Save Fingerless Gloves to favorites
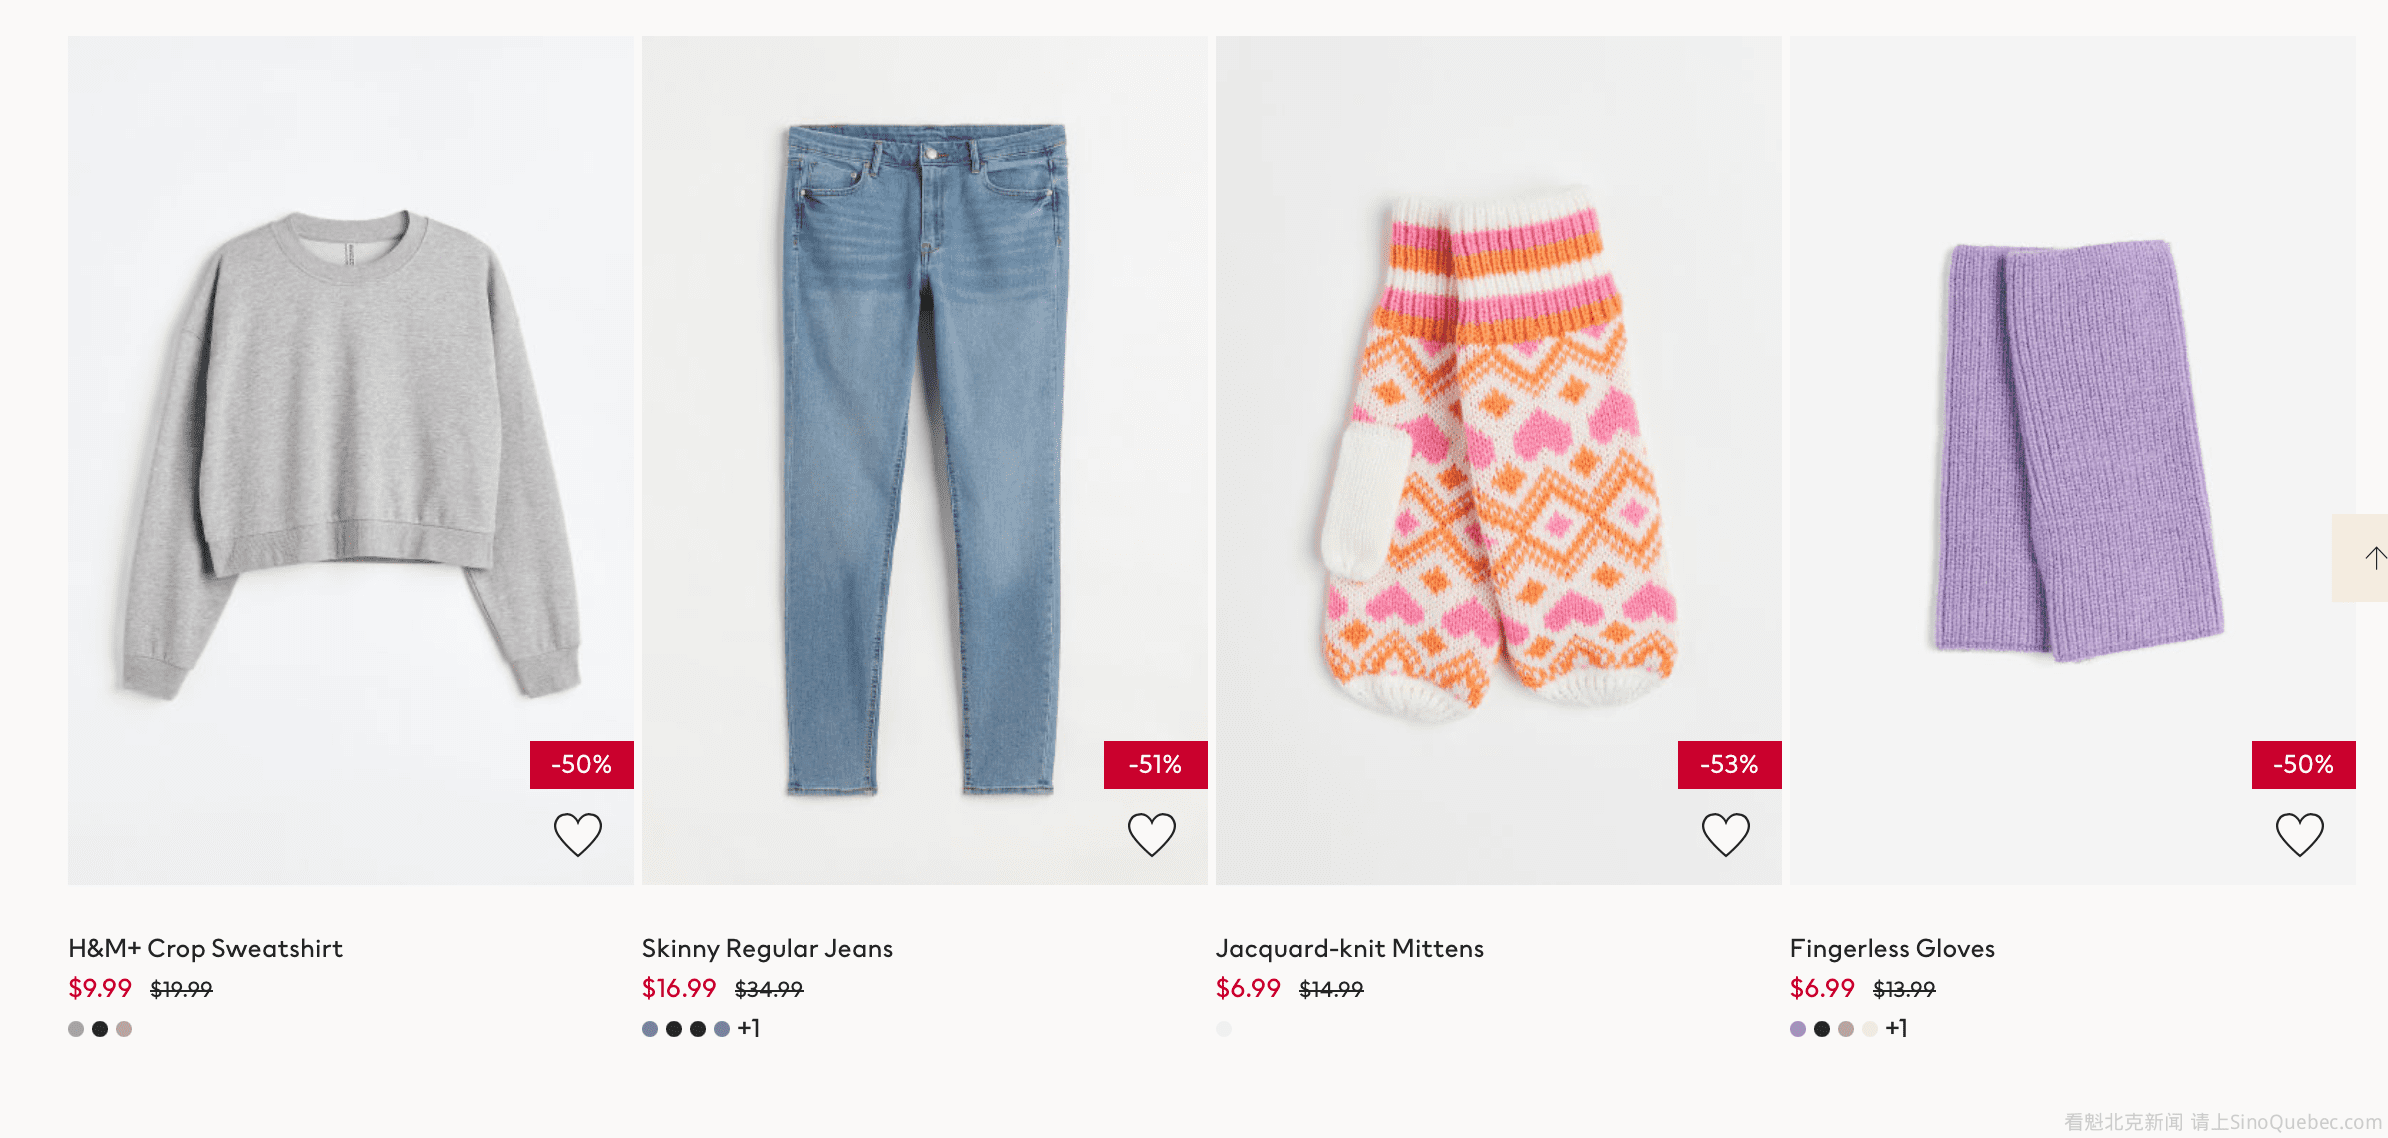This screenshot has width=2388, height=1138. (2300, 834)
